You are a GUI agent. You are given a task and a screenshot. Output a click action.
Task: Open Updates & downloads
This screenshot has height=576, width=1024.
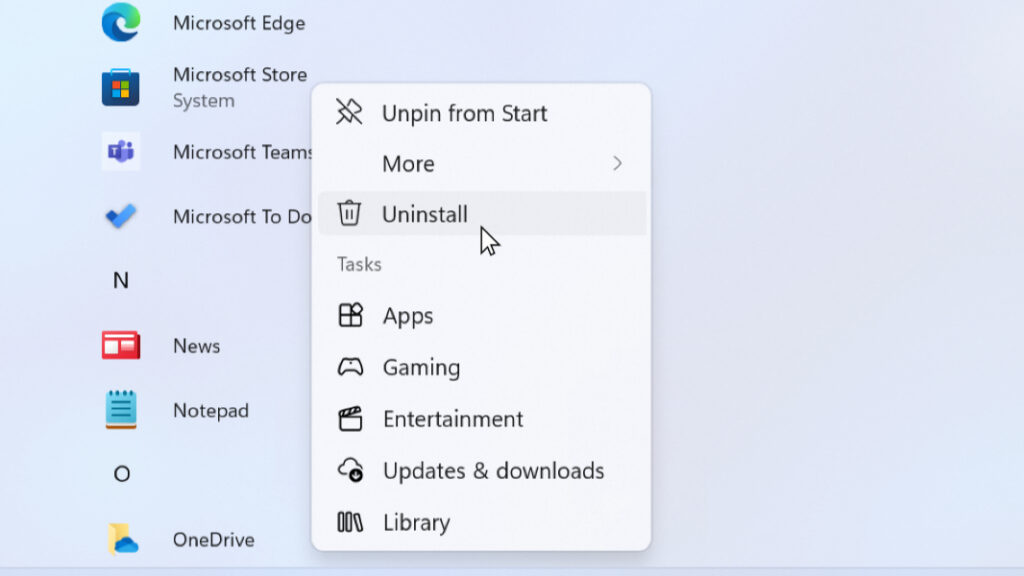point(493,470)
